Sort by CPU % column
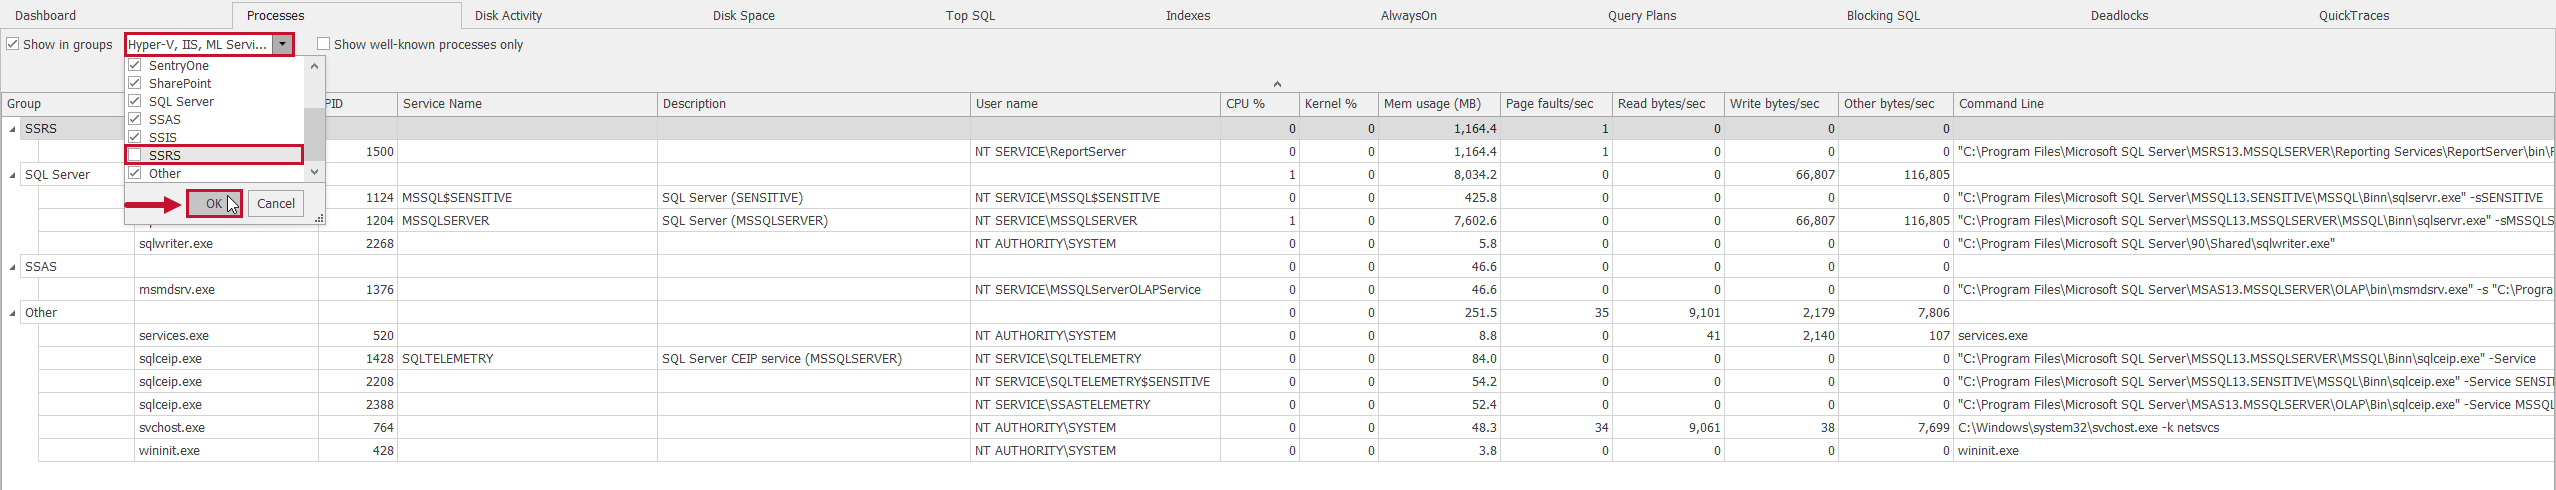The width and height of the screenshot is (2556, 490). (1259, 104)
